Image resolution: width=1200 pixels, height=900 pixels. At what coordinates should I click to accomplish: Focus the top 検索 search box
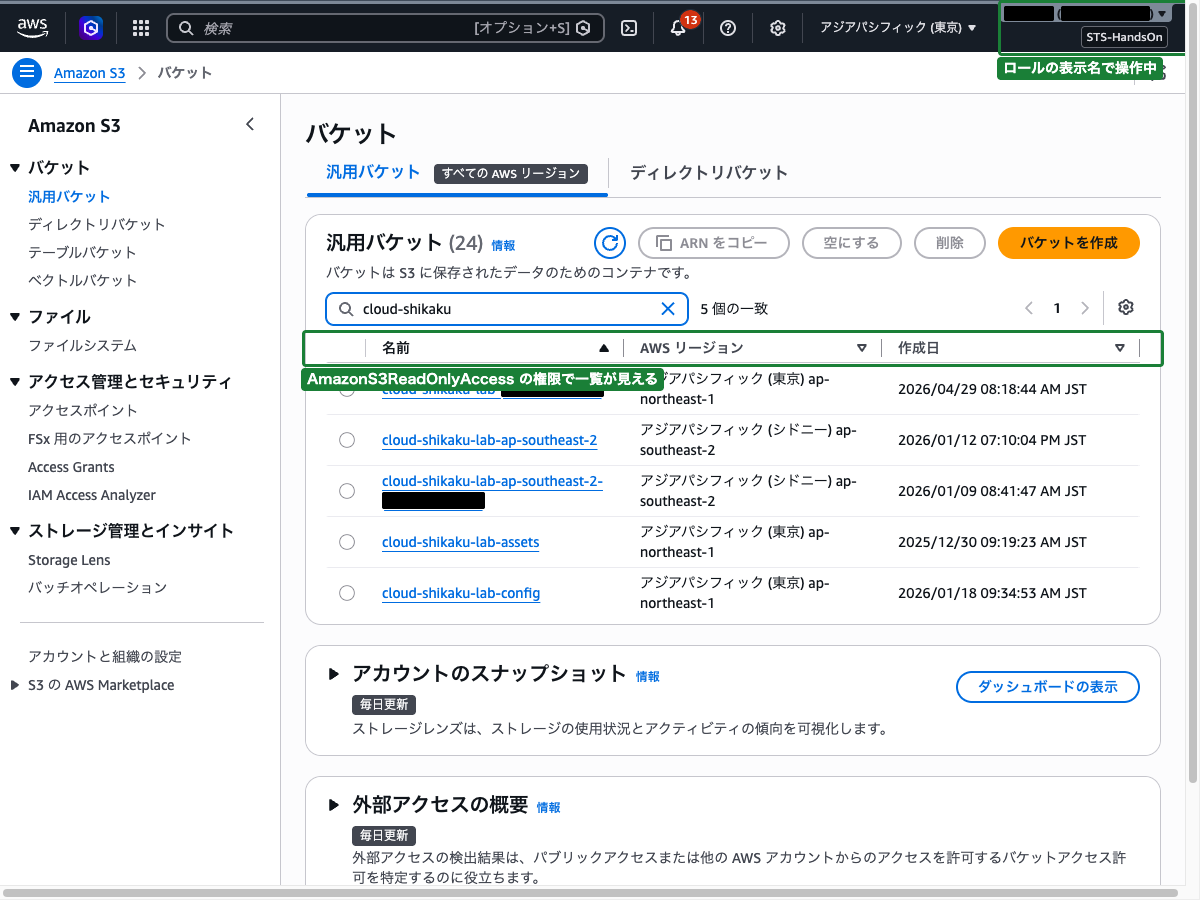pos(385,28)
